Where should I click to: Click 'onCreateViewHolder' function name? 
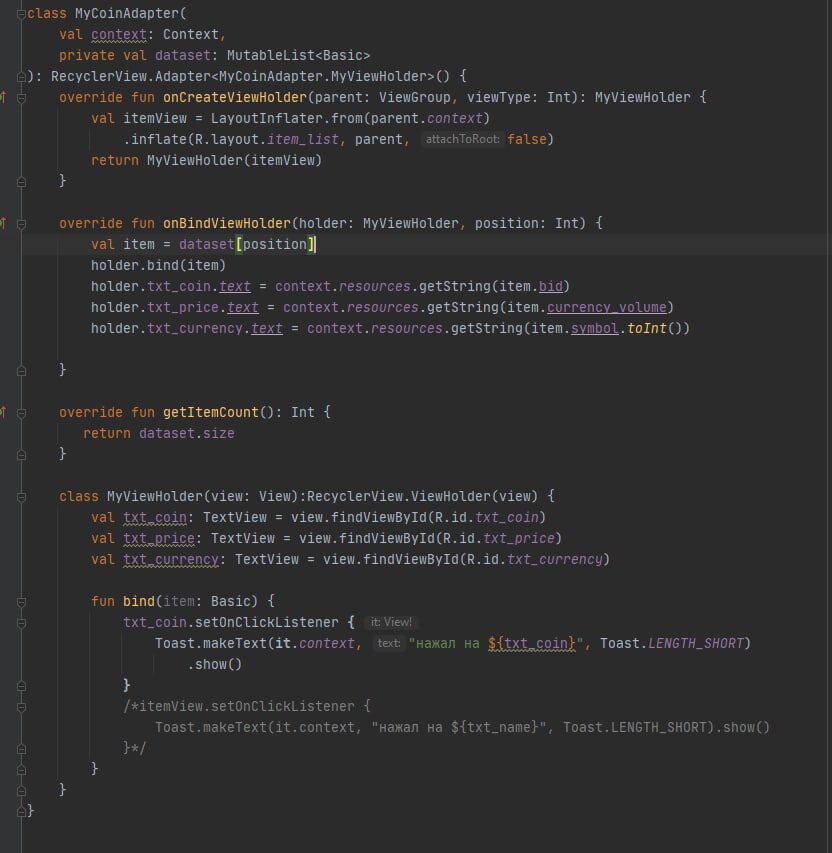[x=235, y=97]
